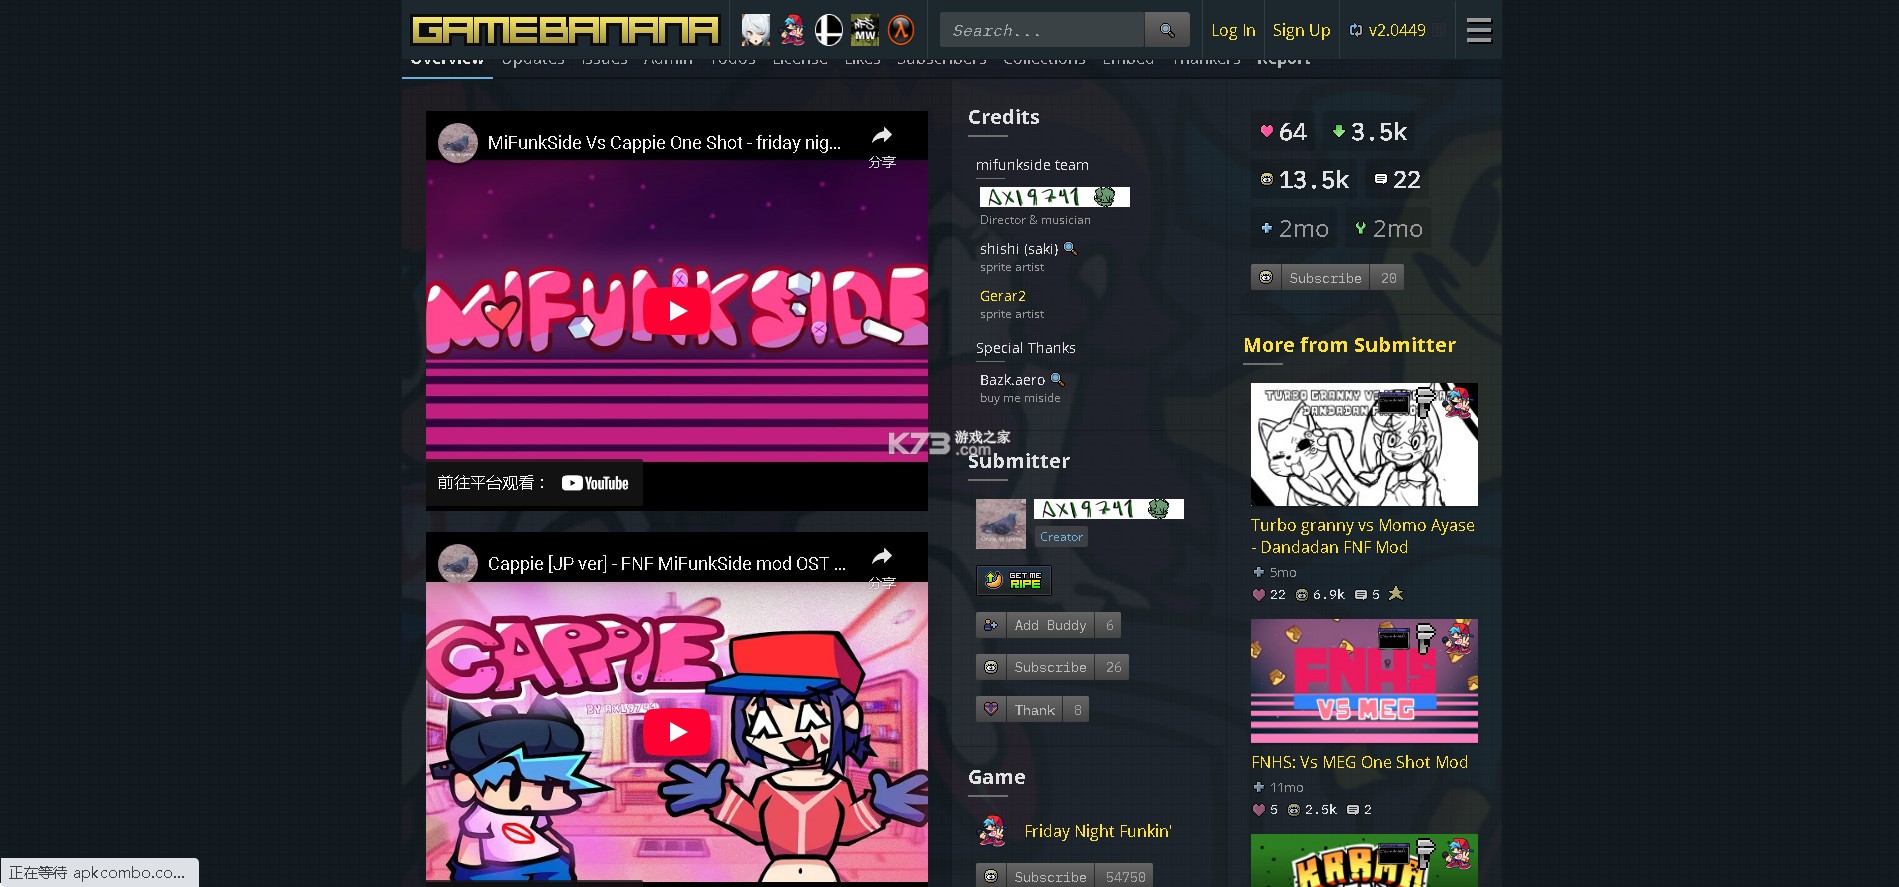Click the Sign Up link
The image size is (1899, 887).
1301,30
